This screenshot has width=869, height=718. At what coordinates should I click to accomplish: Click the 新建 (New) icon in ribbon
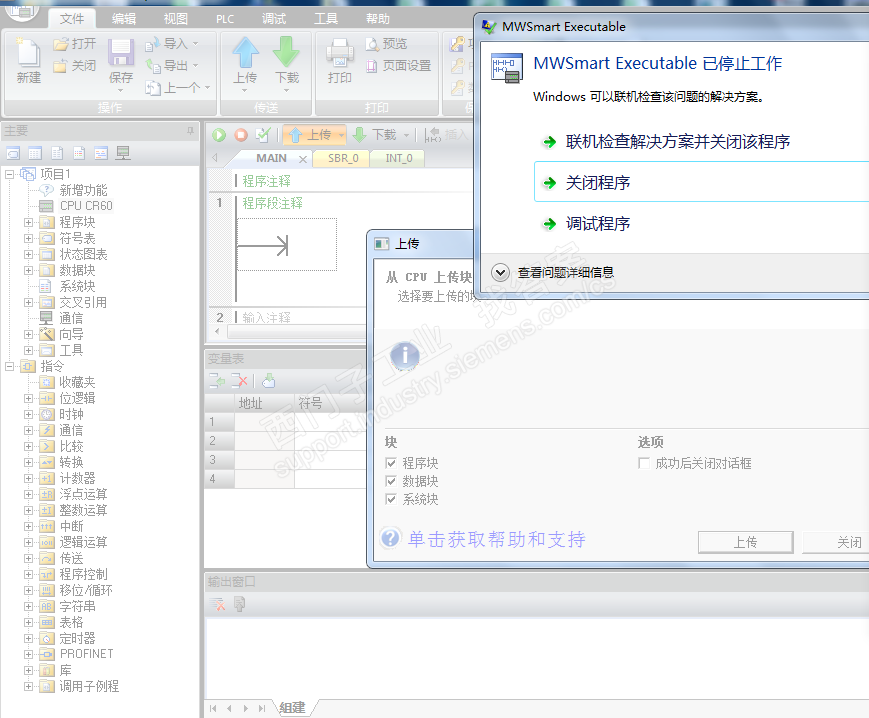pos(28,53)
